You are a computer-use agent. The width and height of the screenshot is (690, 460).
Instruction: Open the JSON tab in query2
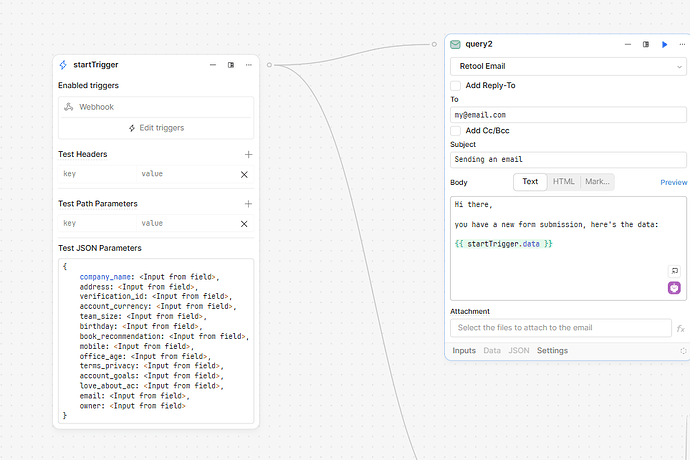point(519,350)
